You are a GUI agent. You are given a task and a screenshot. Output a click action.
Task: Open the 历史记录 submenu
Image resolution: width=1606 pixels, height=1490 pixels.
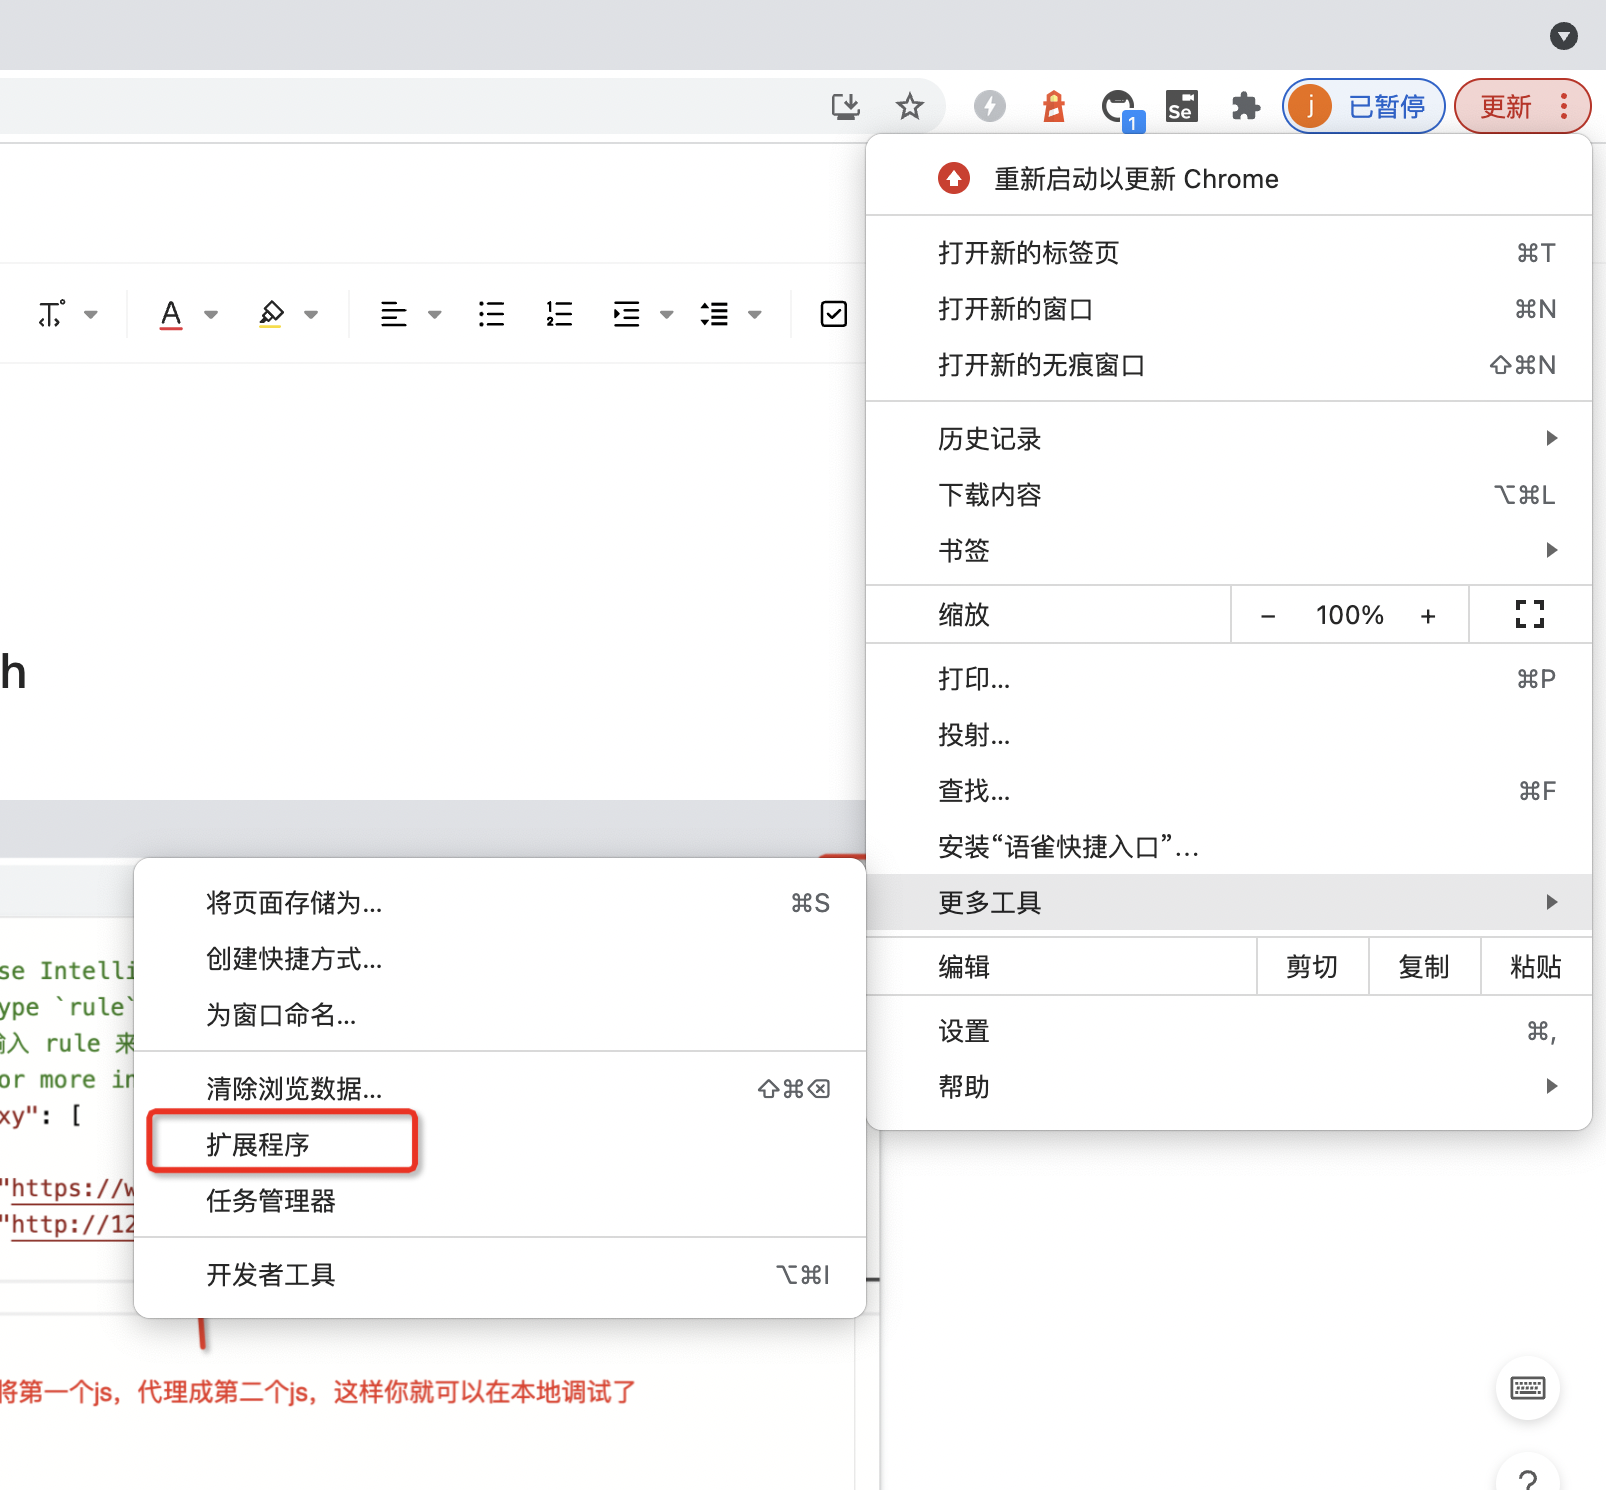coord(1228,438)
